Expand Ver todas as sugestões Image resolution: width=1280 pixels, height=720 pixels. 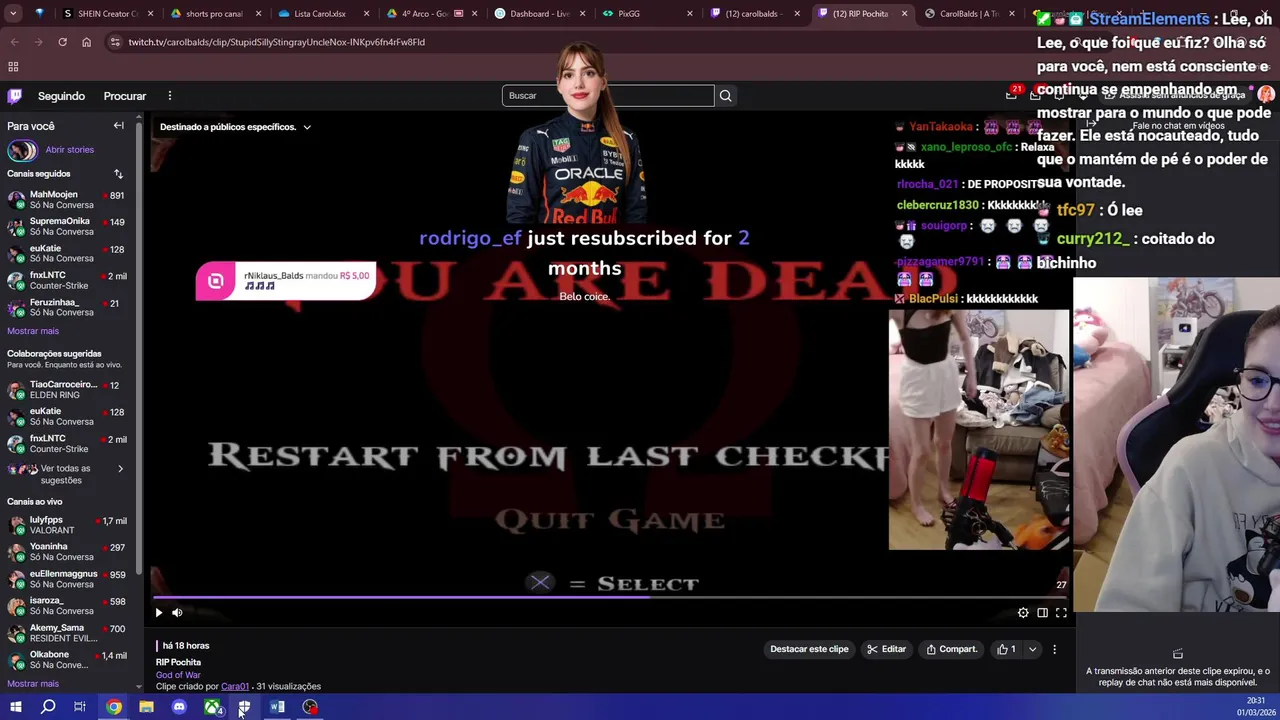(x=68, y=474)
